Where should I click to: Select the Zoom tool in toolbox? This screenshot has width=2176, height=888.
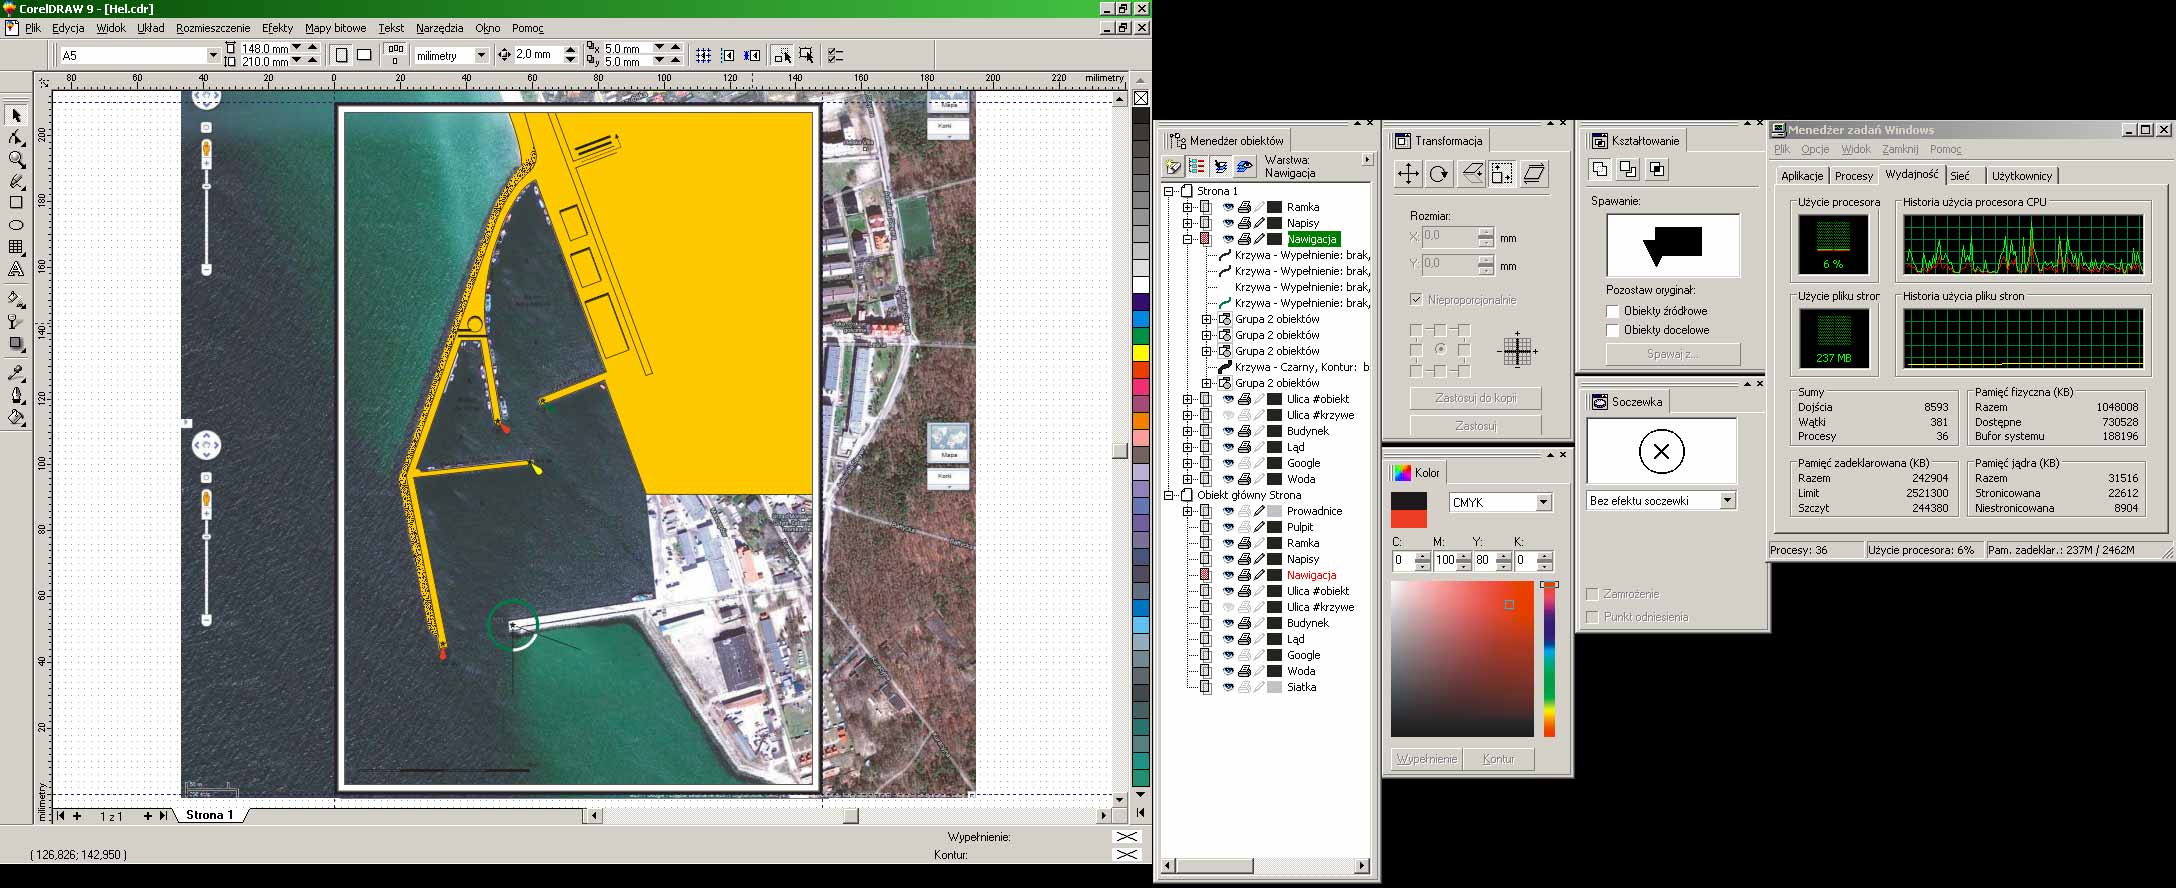pos(16,160)
